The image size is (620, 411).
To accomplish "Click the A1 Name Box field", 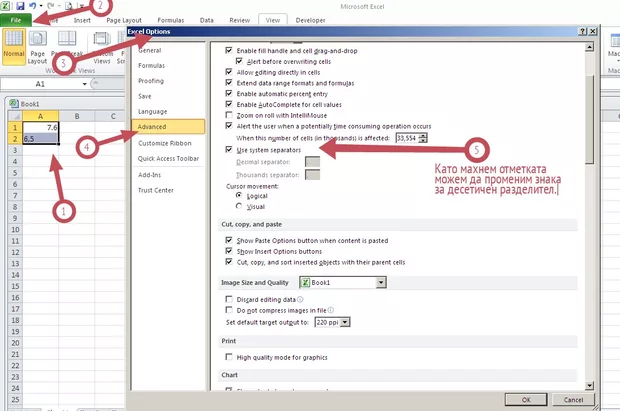I will (40, 84).
